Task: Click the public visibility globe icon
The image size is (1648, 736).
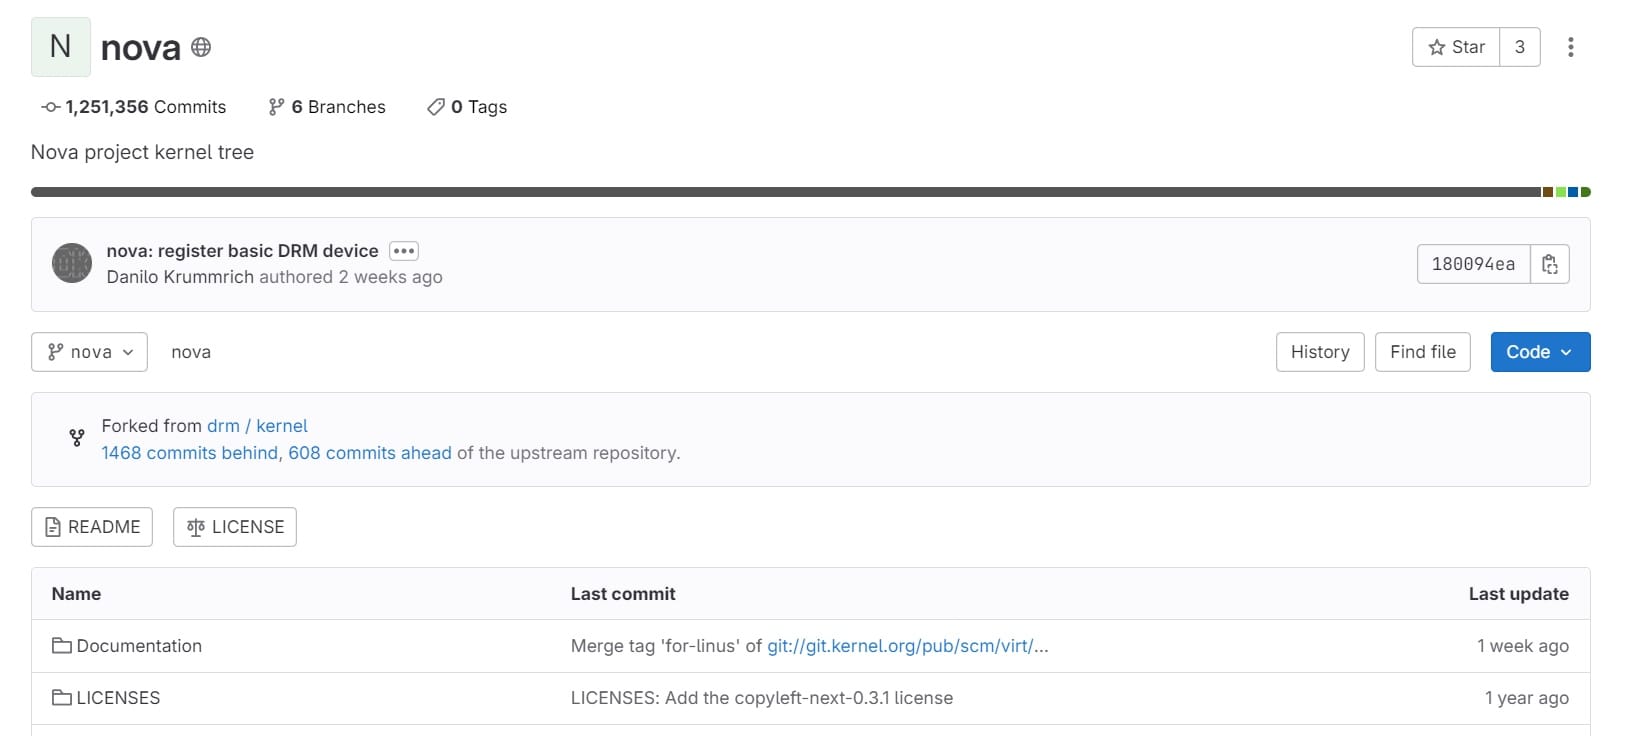Action: (201, 47)
